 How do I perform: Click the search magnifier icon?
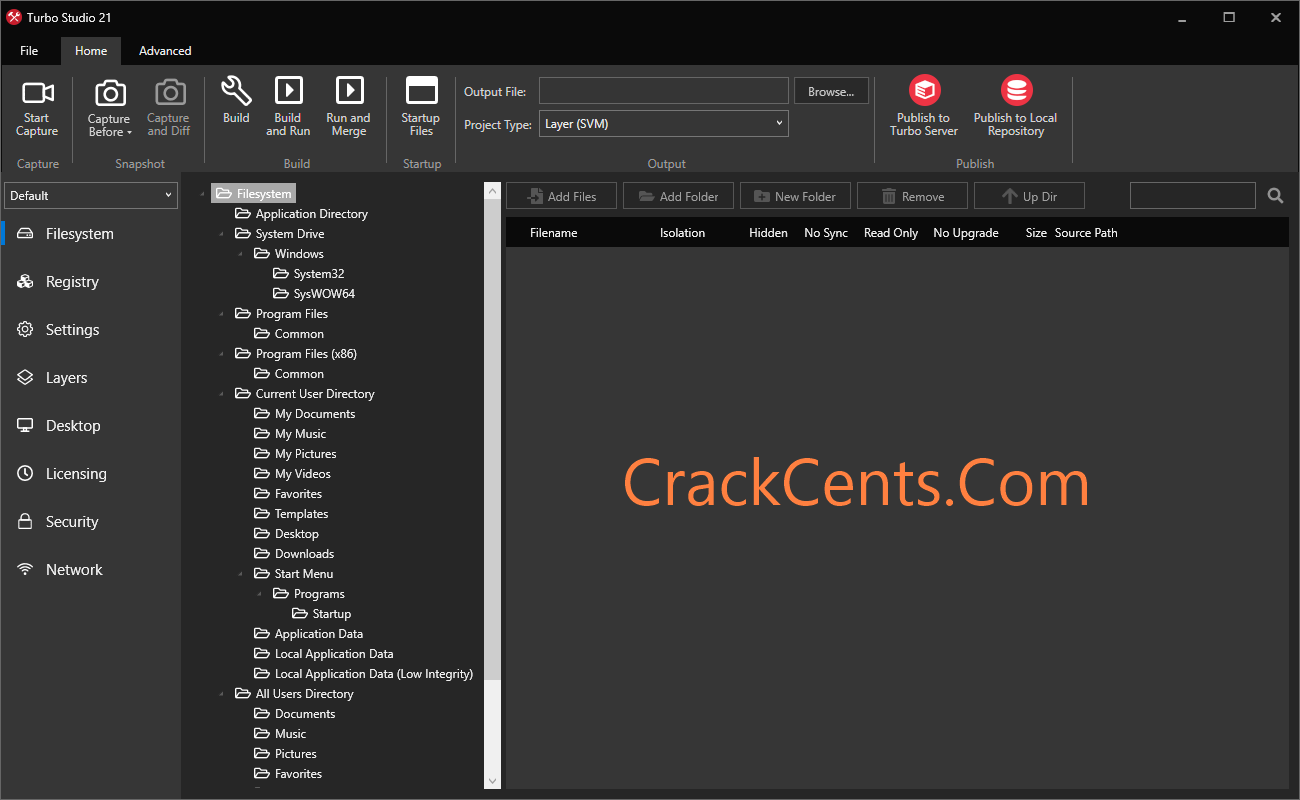tap(1275, 196)
